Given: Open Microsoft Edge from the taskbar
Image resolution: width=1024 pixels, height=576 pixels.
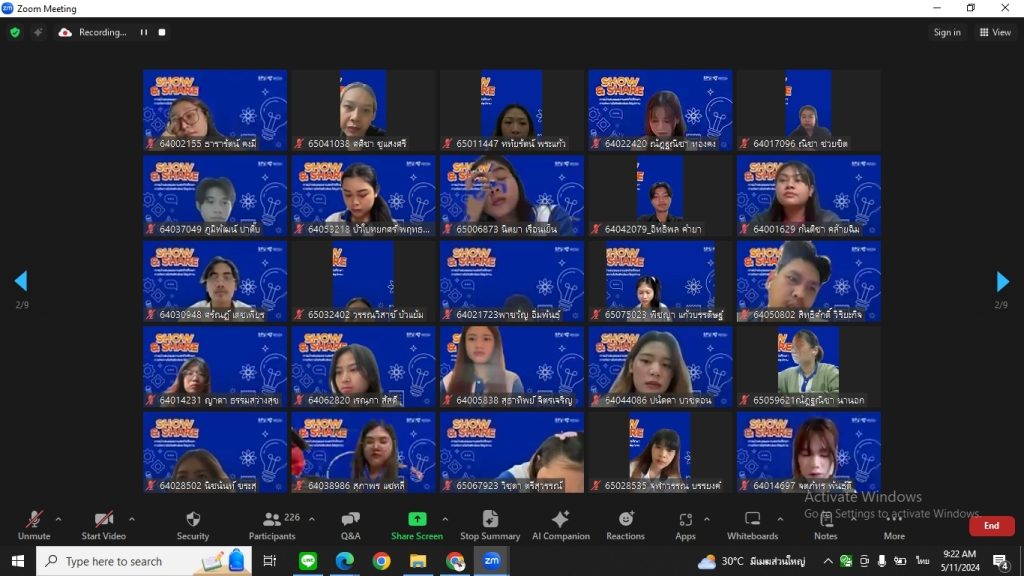Looking at the screenshot, I should coord(344,561).
